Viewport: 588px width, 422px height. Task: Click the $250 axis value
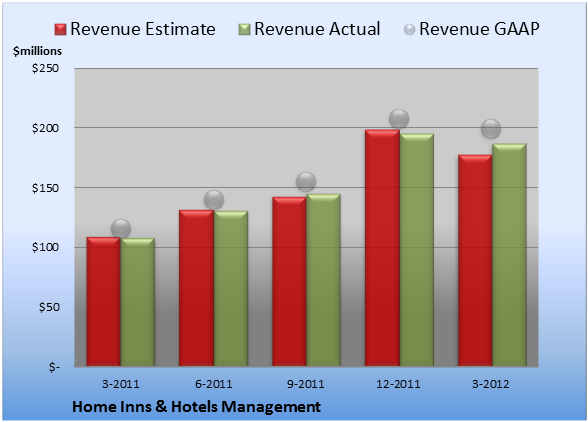45,68
